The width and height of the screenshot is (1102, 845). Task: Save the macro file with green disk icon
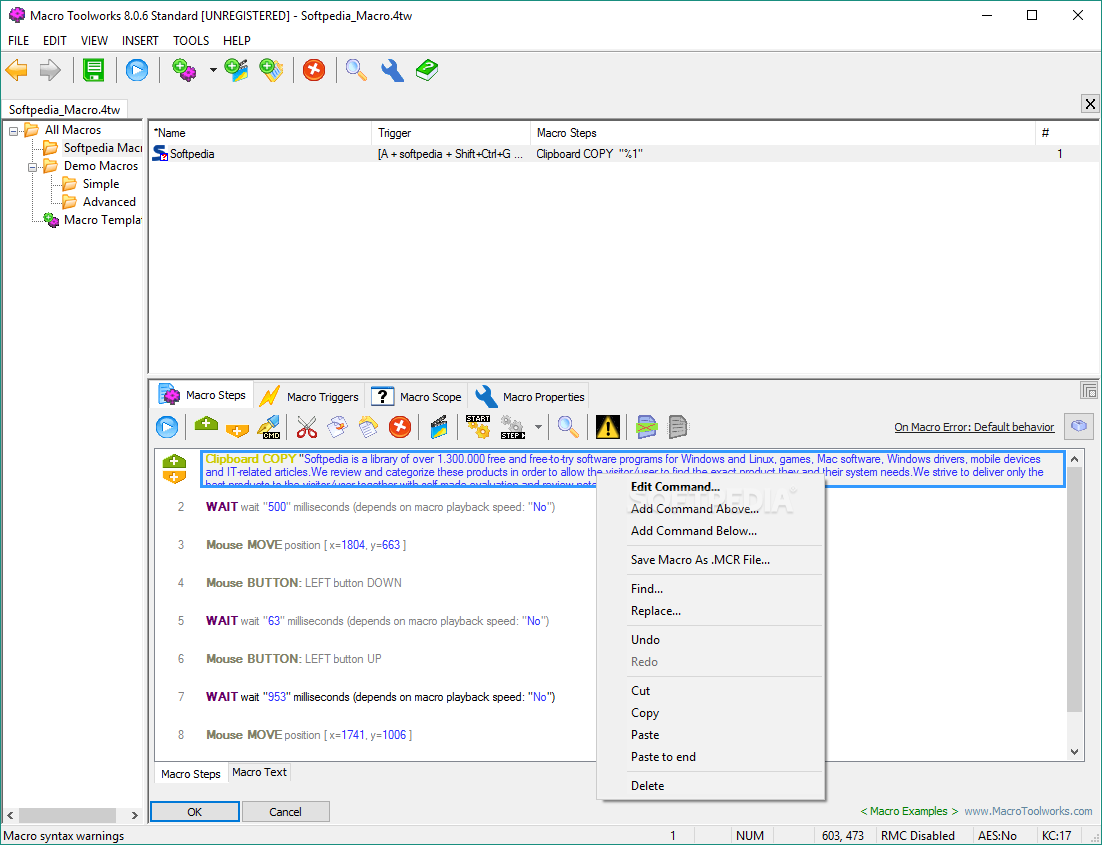[93, 70]
